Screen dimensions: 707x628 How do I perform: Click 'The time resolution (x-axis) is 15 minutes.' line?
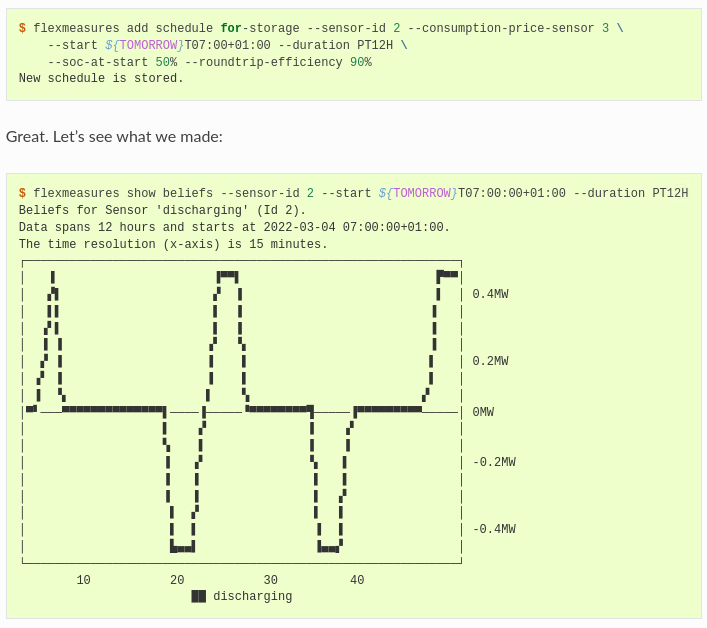173,244
